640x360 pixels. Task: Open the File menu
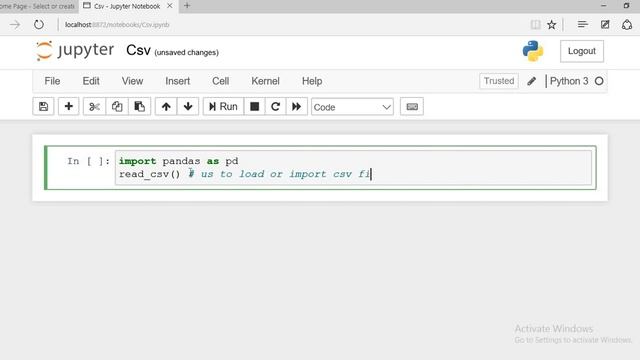(52, 81)
